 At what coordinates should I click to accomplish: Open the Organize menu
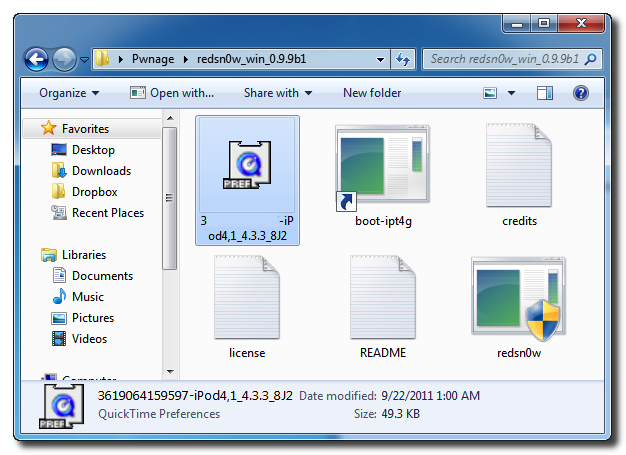click(x=69, y=93)
